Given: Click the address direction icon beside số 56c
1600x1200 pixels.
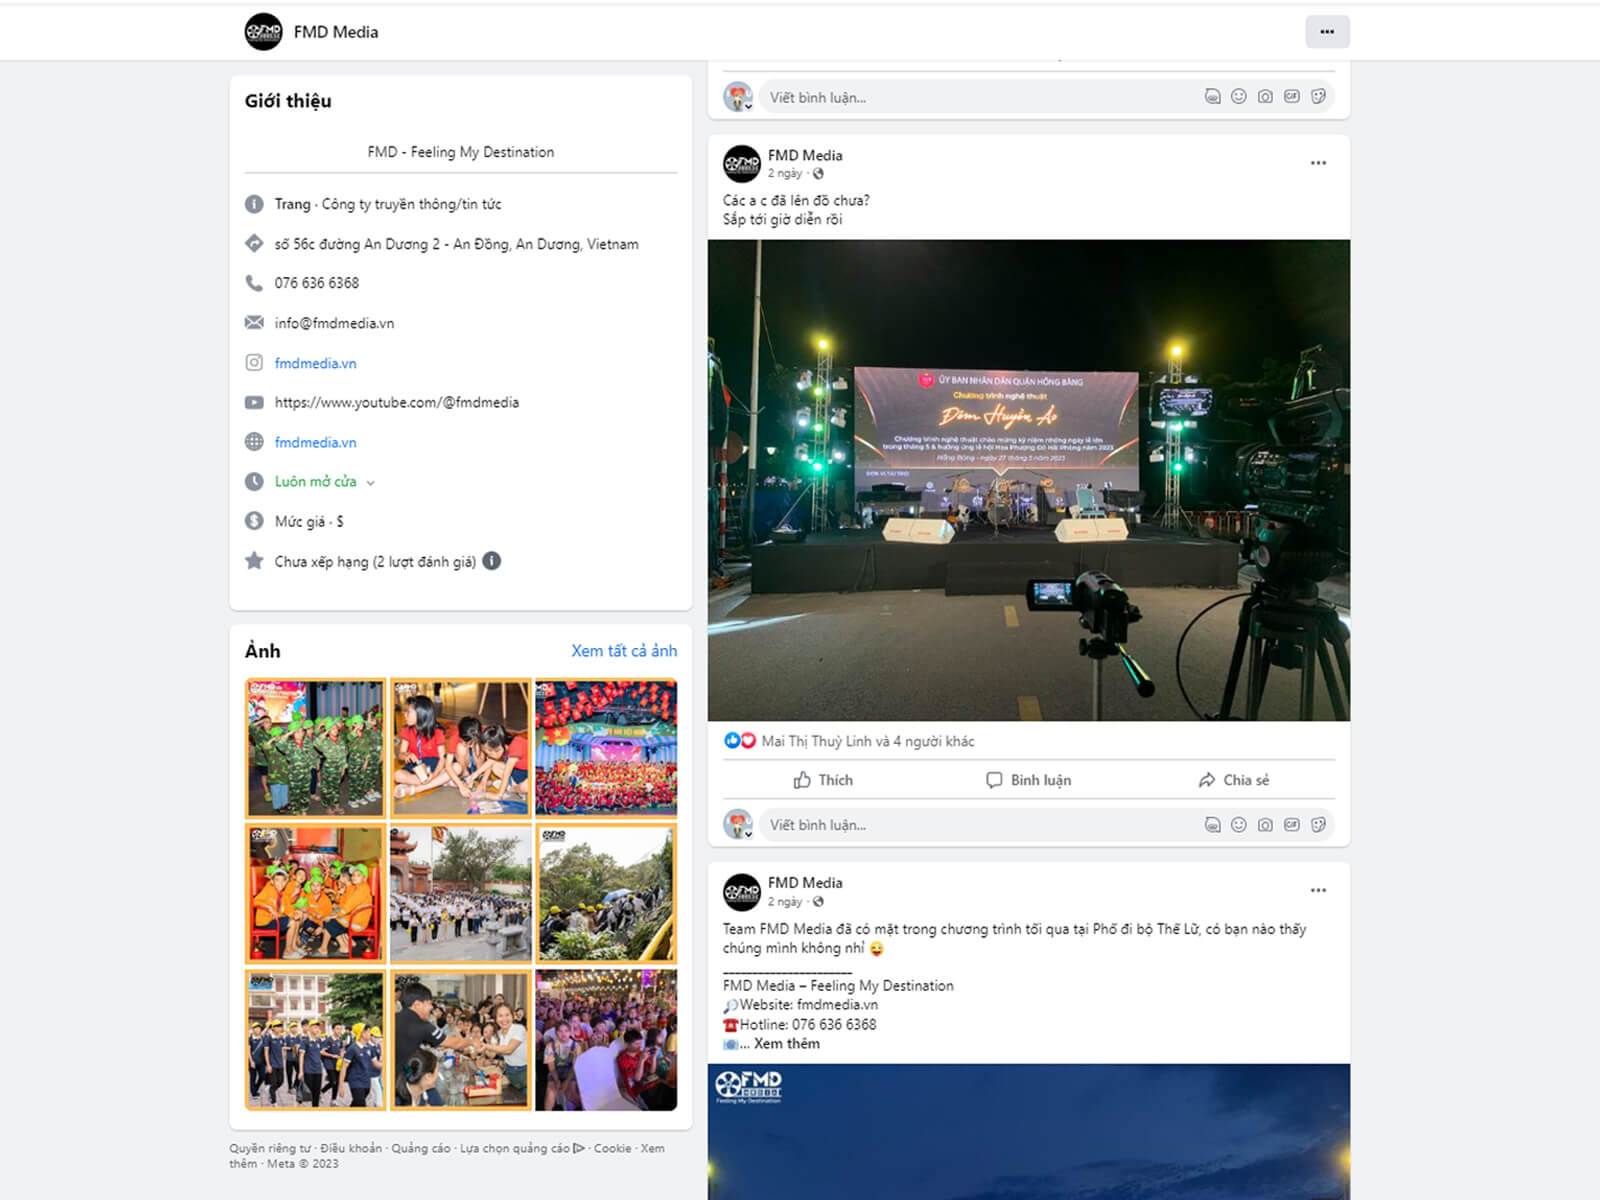Looking at the screenshot, I should [x=254, y=243].
